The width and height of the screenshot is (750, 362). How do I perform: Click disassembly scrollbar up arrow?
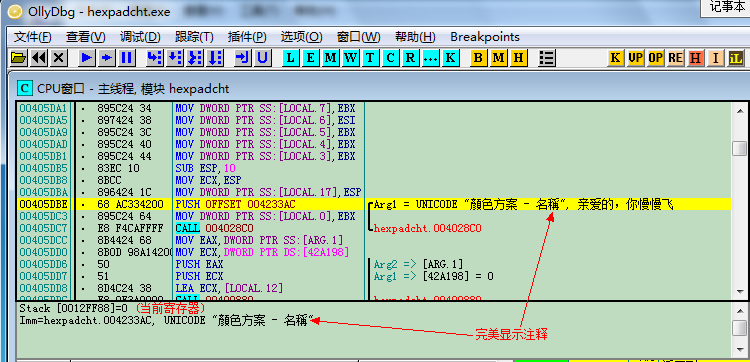[x=739, y=110]
